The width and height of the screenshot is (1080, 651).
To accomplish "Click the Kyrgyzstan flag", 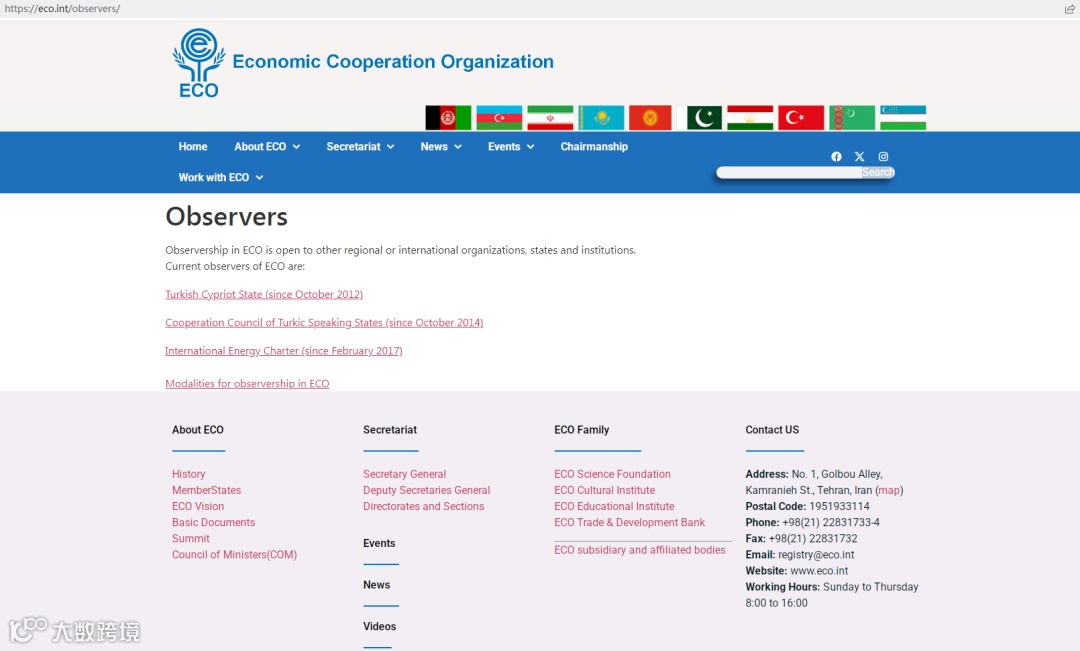I will (650, 118).
